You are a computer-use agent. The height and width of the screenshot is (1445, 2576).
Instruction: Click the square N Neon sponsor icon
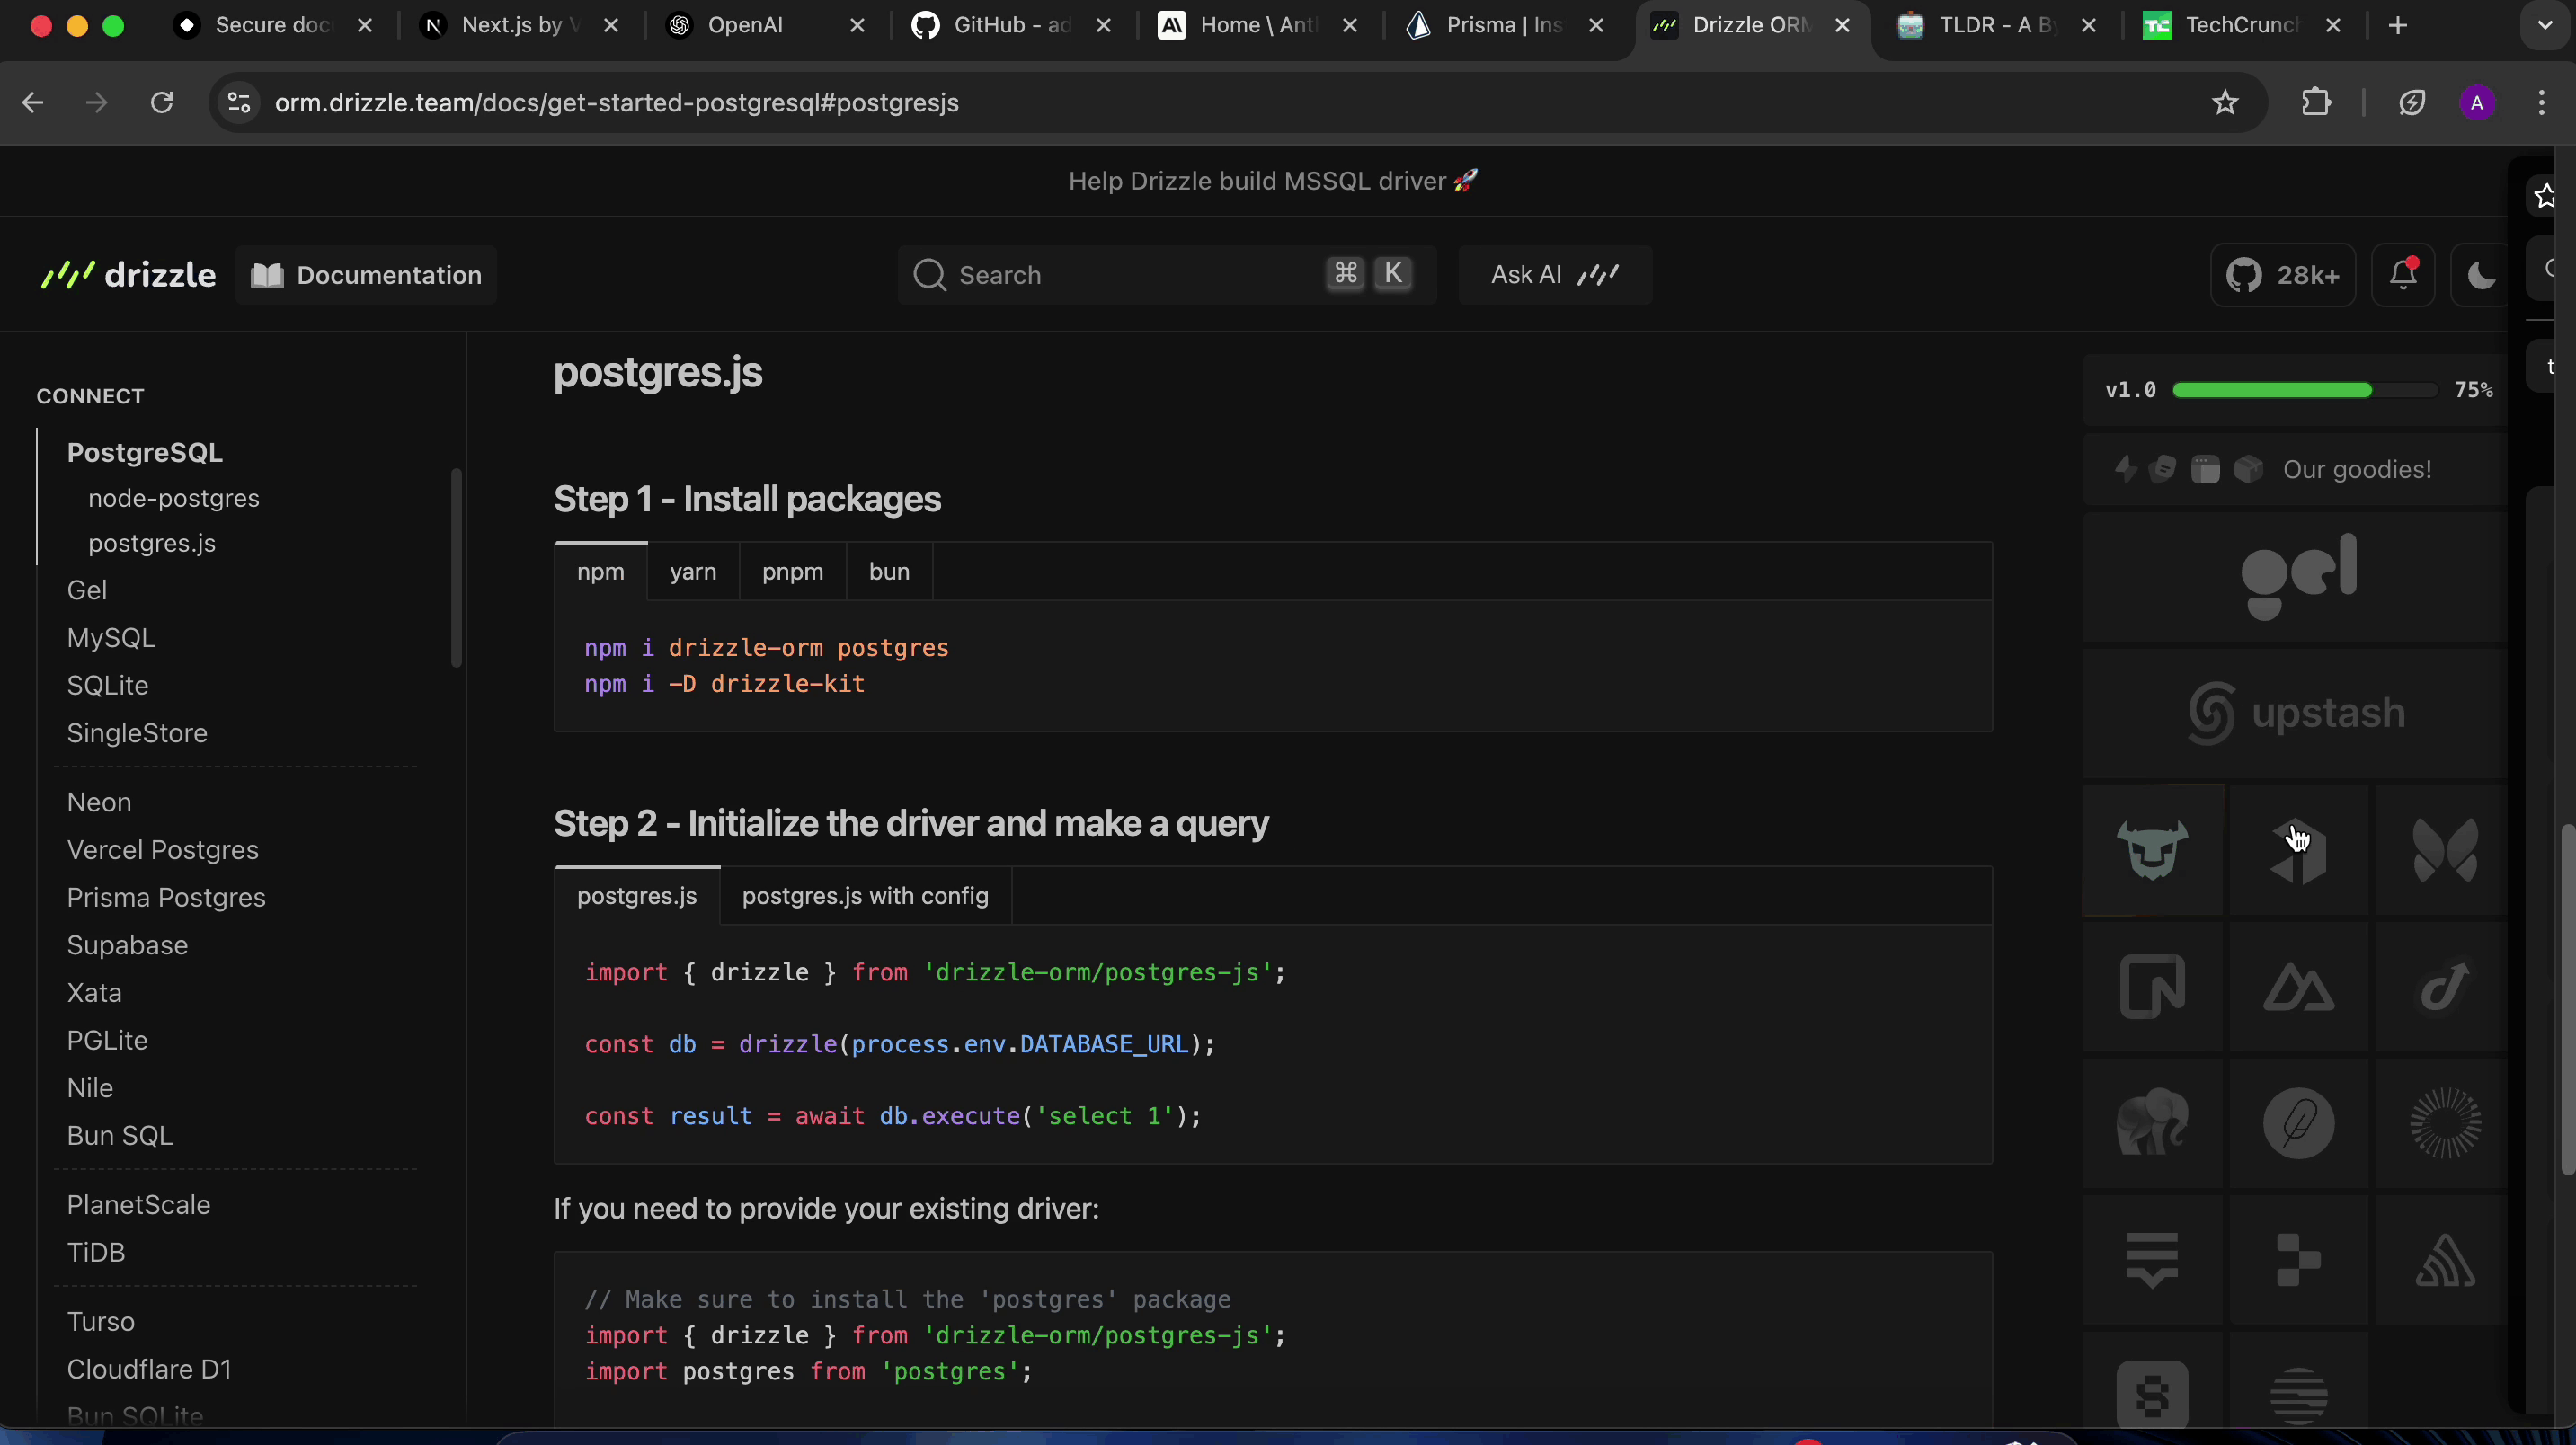tap(2153, 987)
